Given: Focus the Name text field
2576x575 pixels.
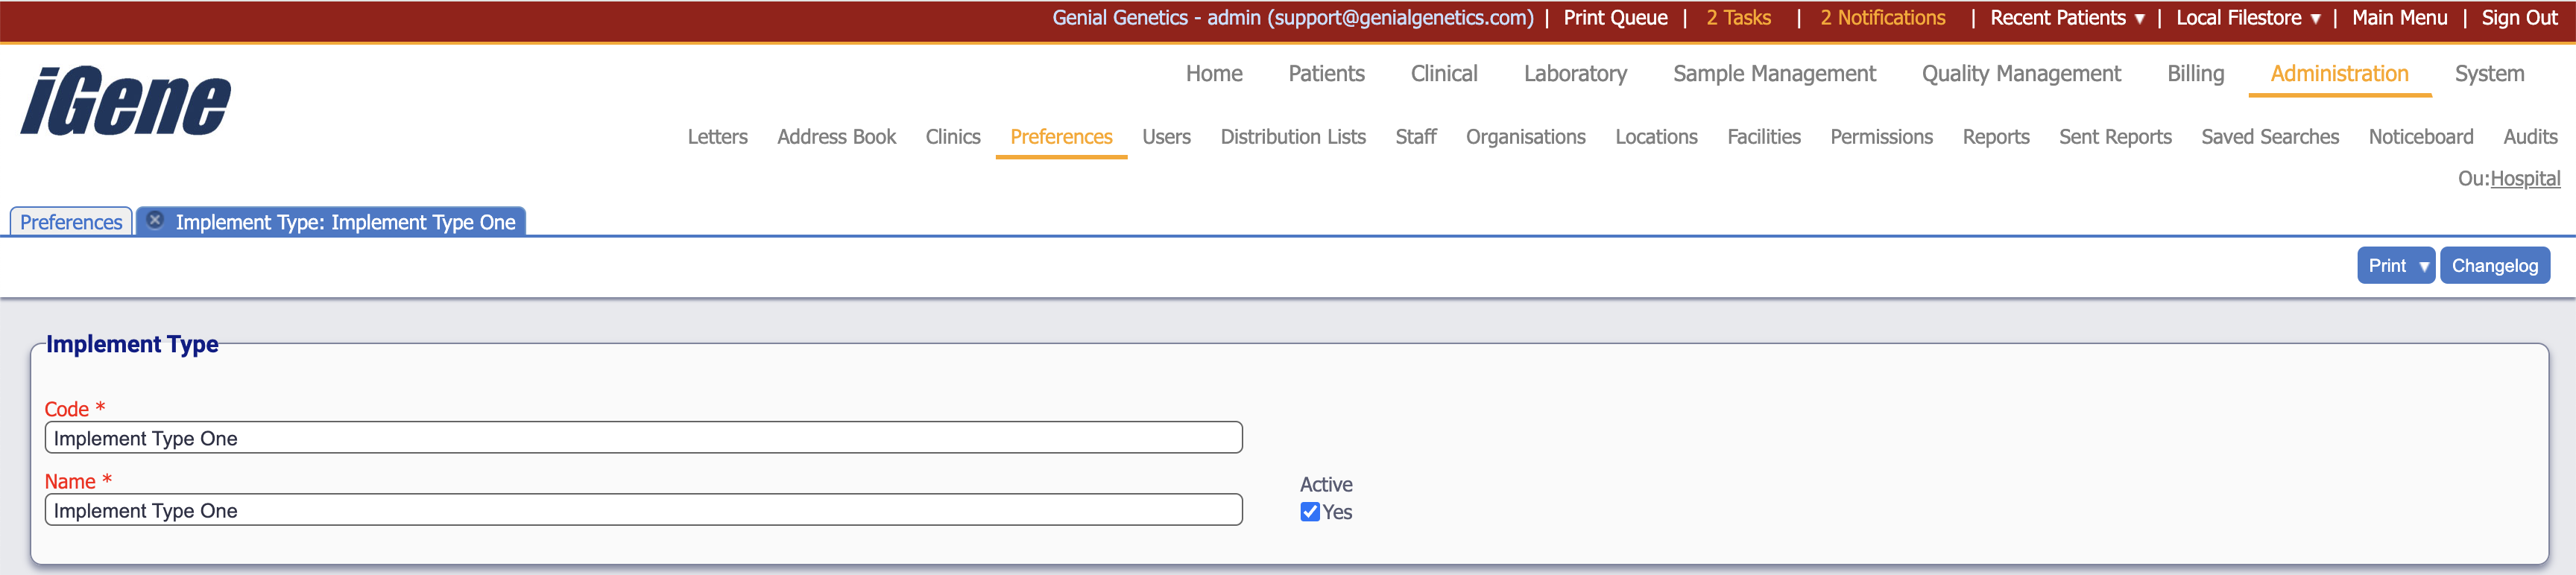Looking at the screenshot, I should tap(643, 510).
